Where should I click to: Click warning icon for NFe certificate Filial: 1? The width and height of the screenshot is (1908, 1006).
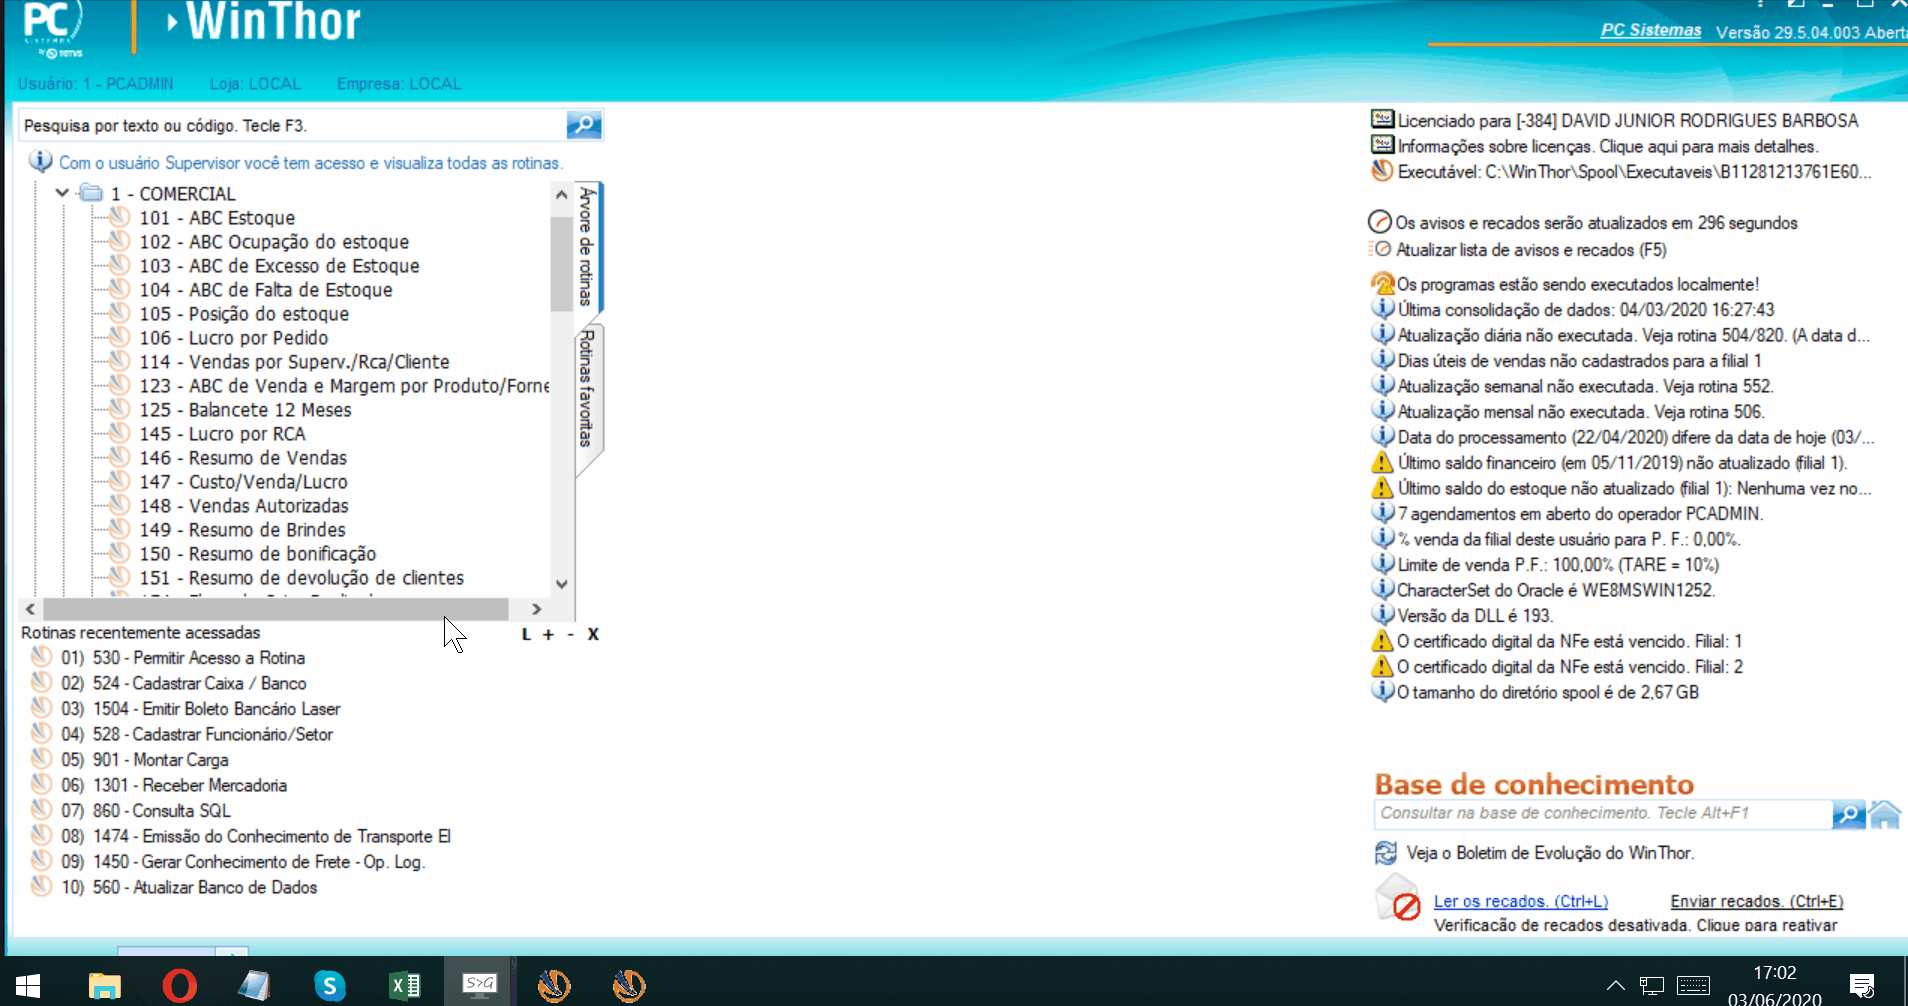pos(1382,640)
